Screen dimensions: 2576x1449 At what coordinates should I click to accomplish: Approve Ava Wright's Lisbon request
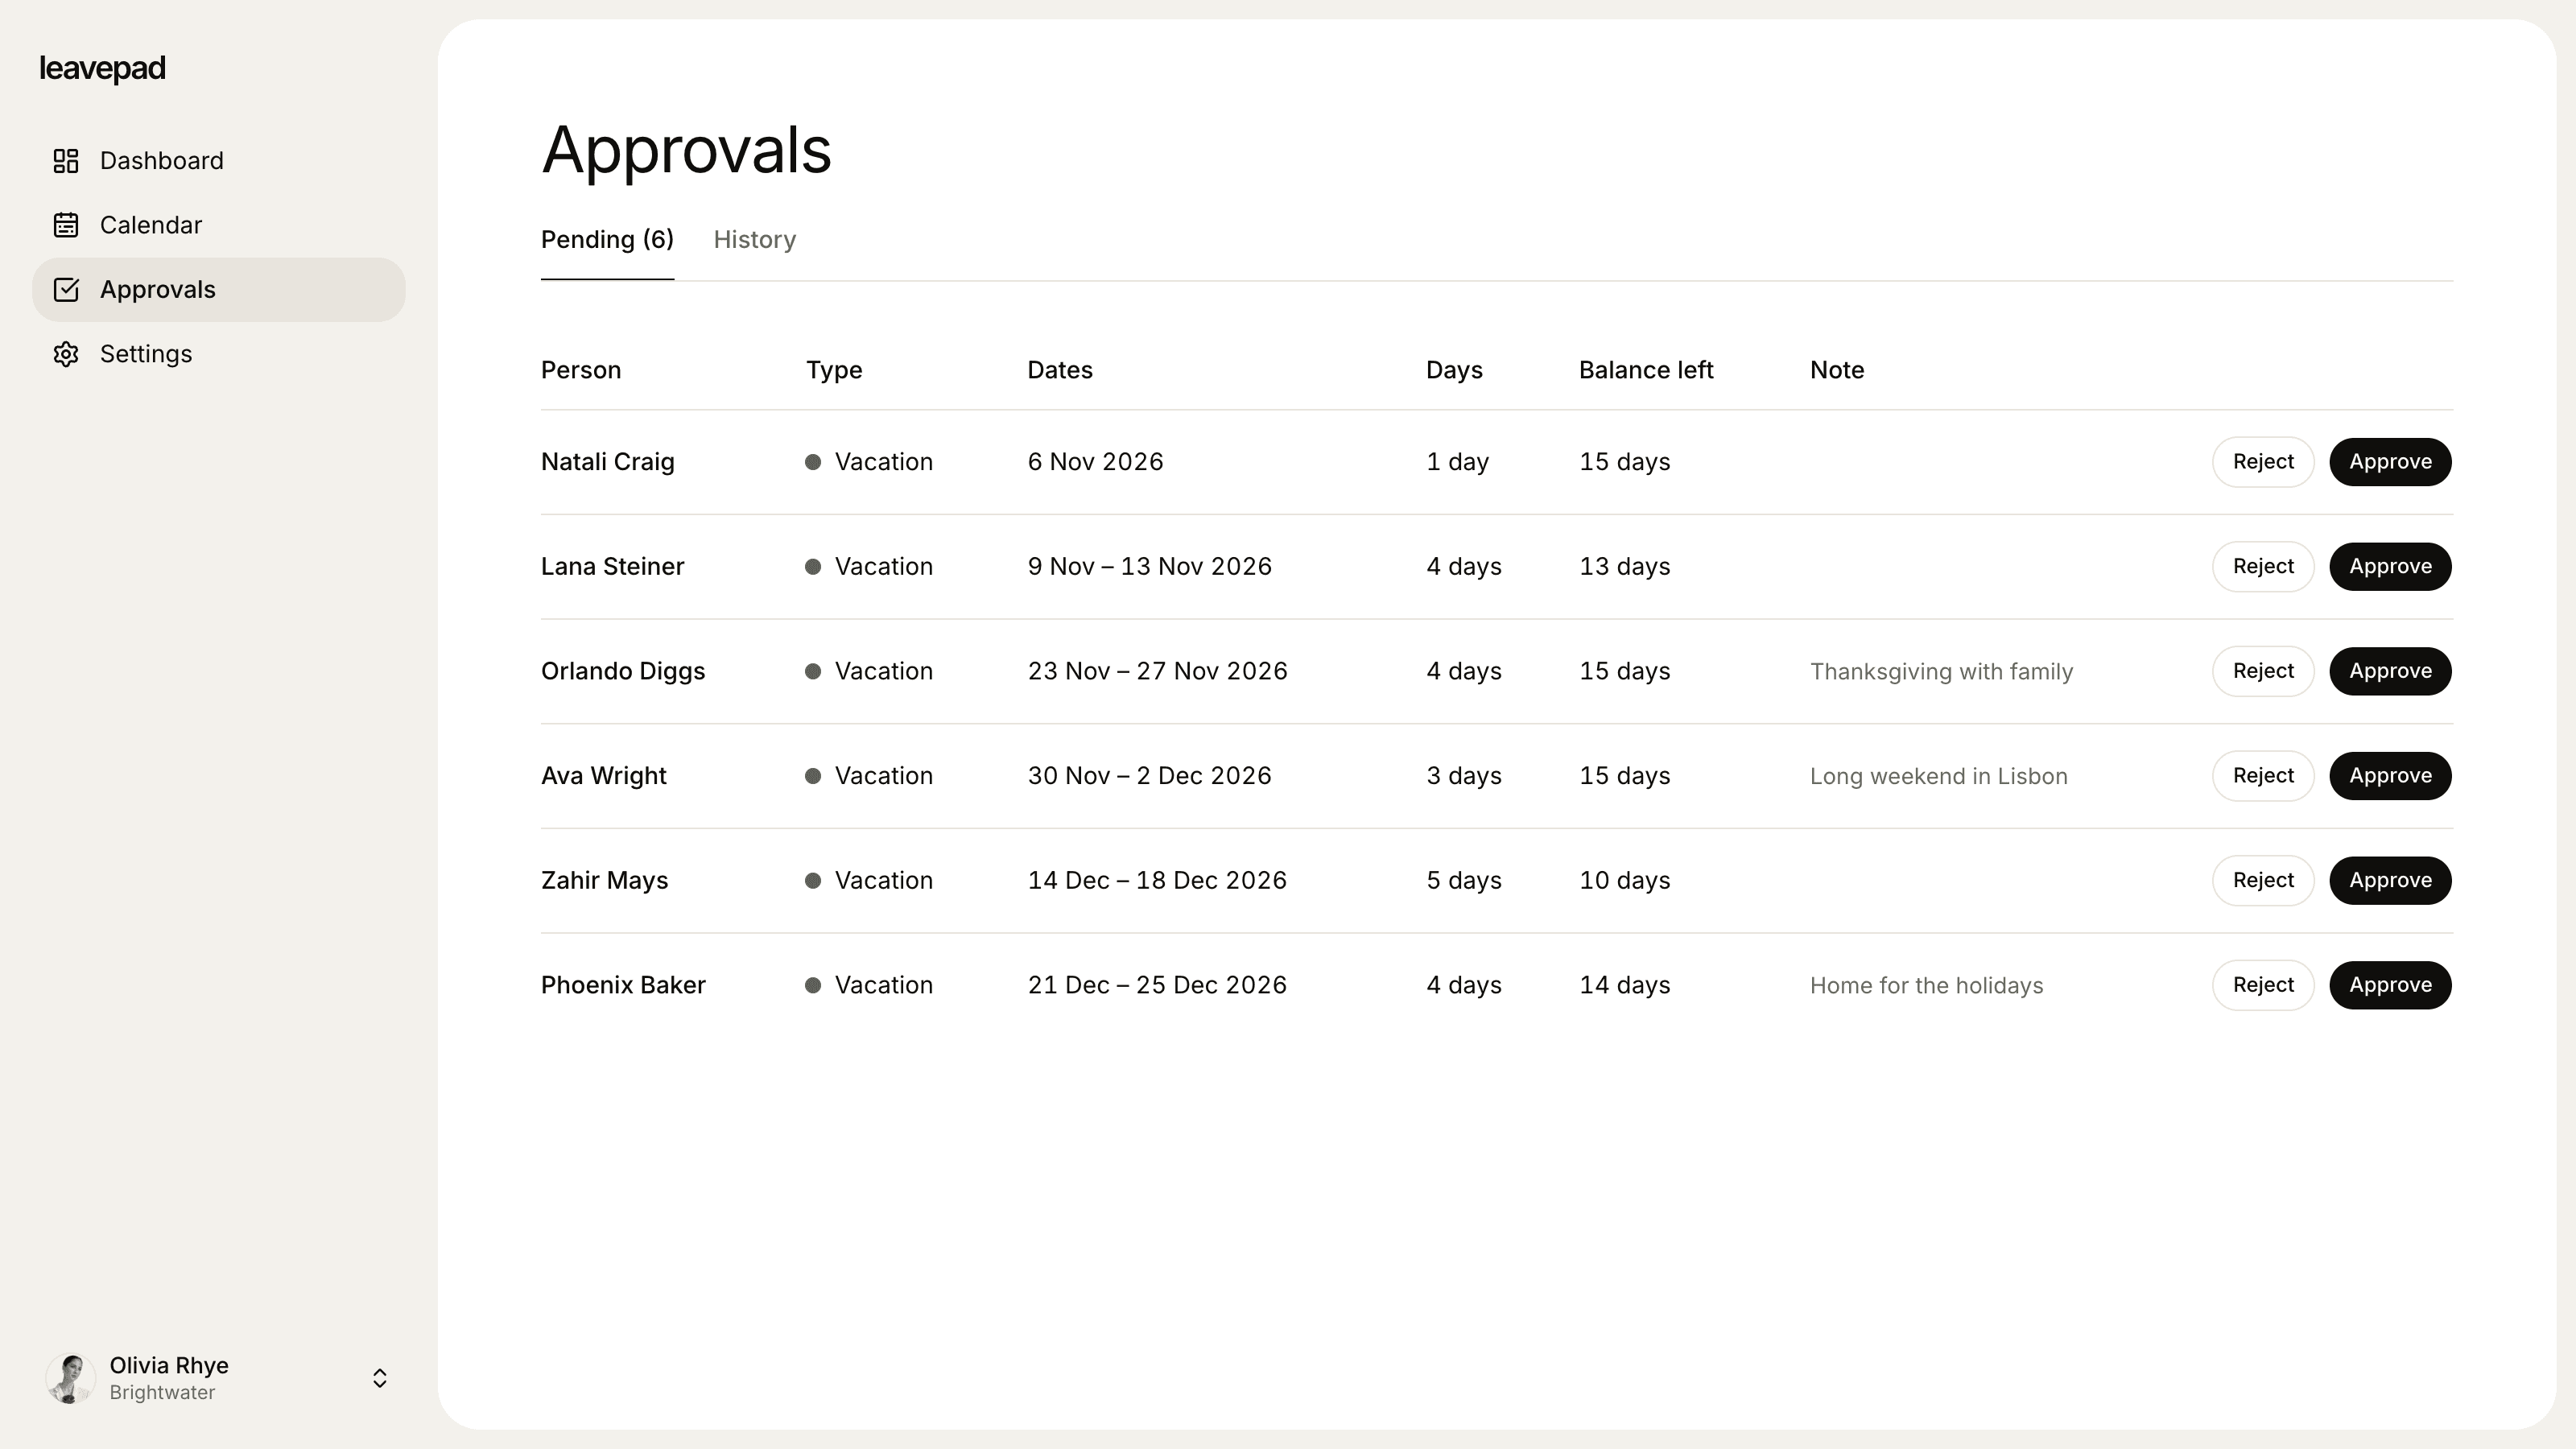tap(2390, 776)
